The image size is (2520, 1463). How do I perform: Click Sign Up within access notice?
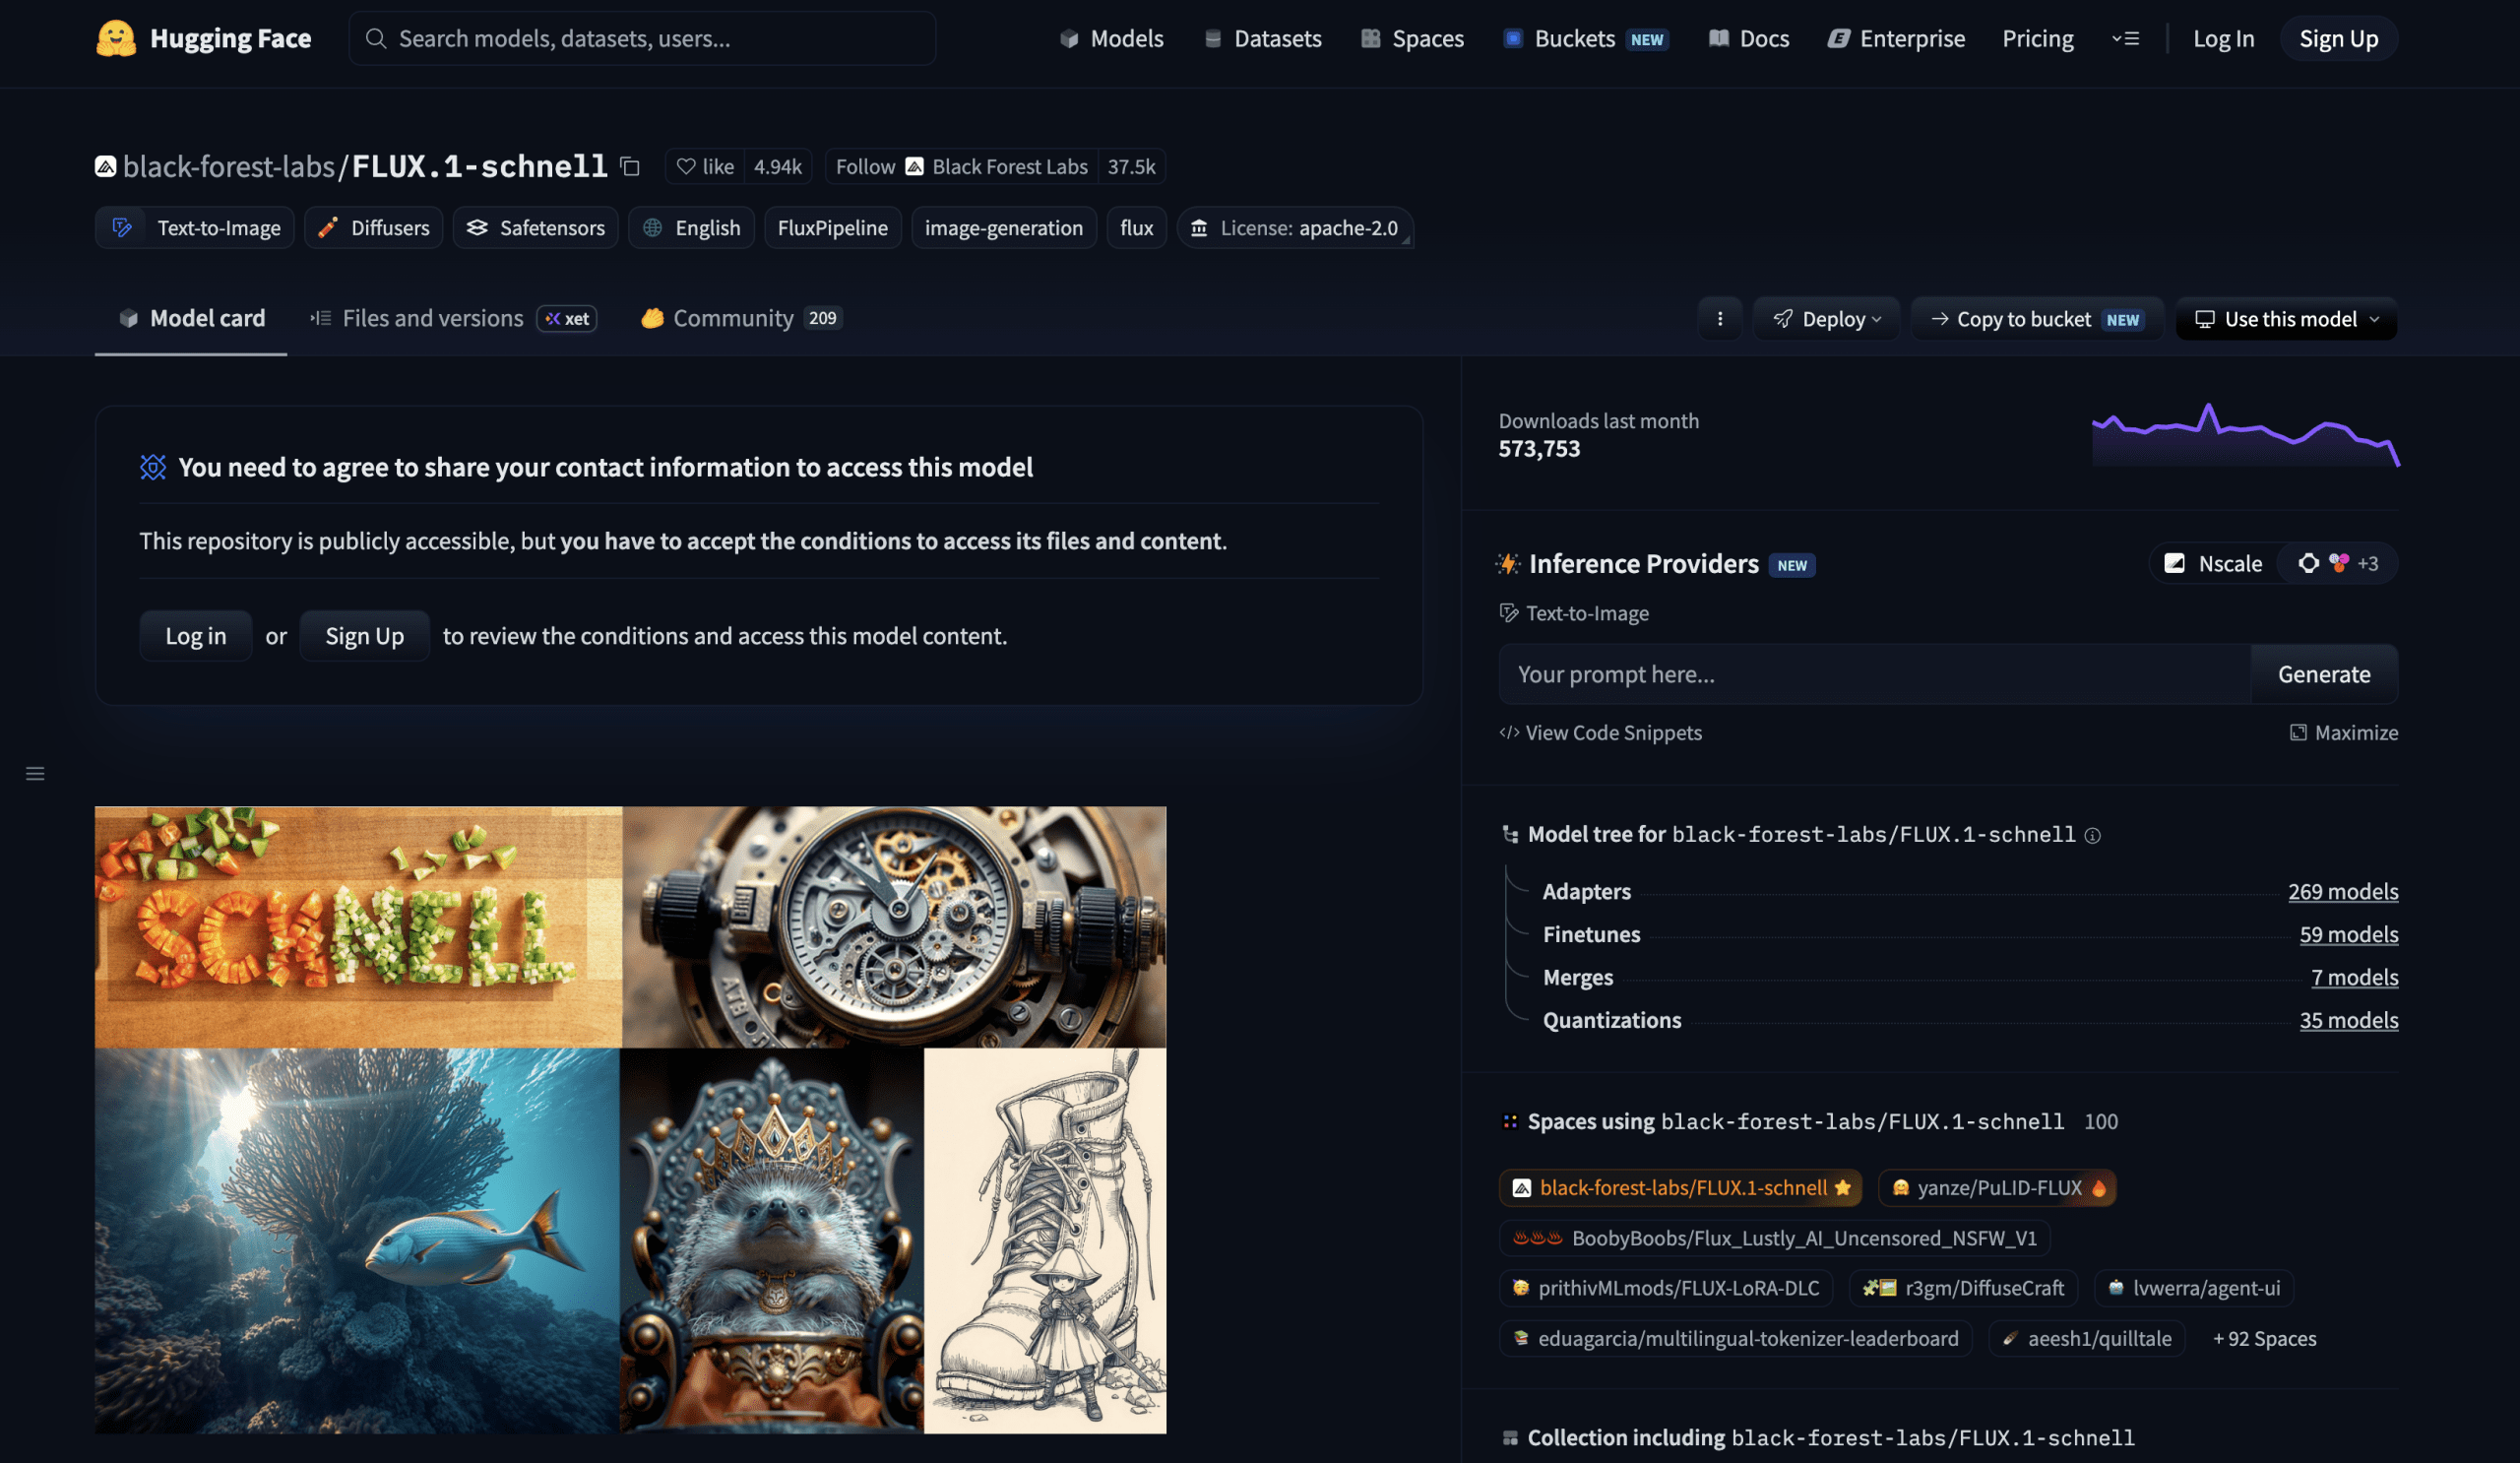point(364,635)
